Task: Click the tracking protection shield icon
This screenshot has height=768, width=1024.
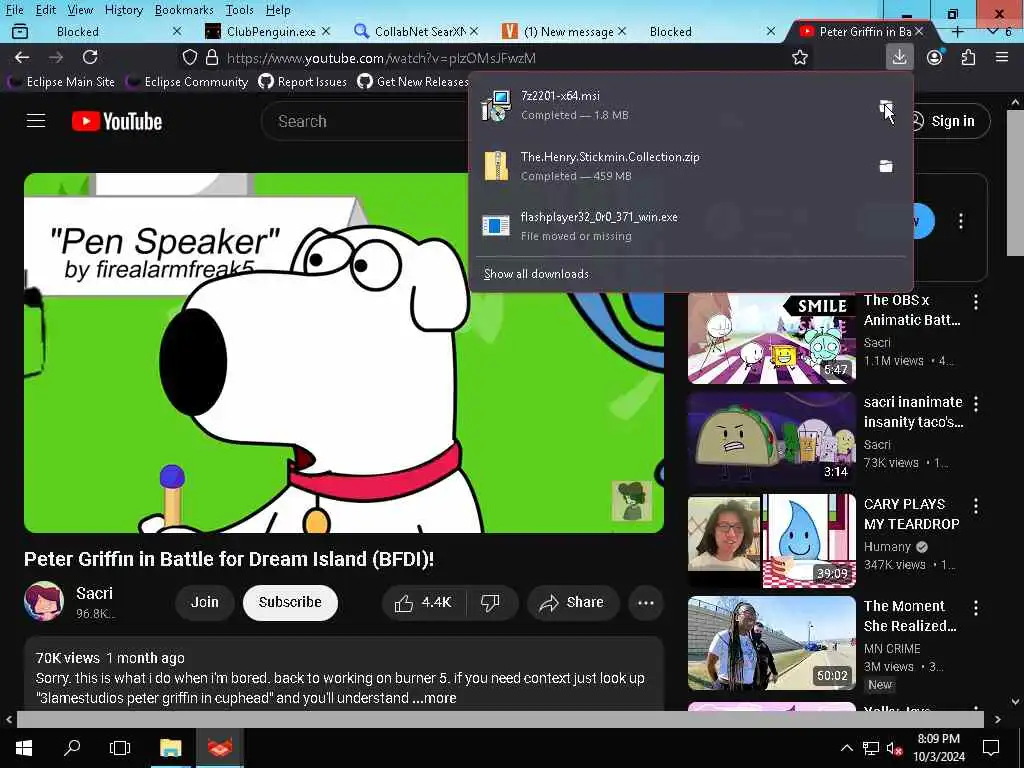Action: click(189, 57)
